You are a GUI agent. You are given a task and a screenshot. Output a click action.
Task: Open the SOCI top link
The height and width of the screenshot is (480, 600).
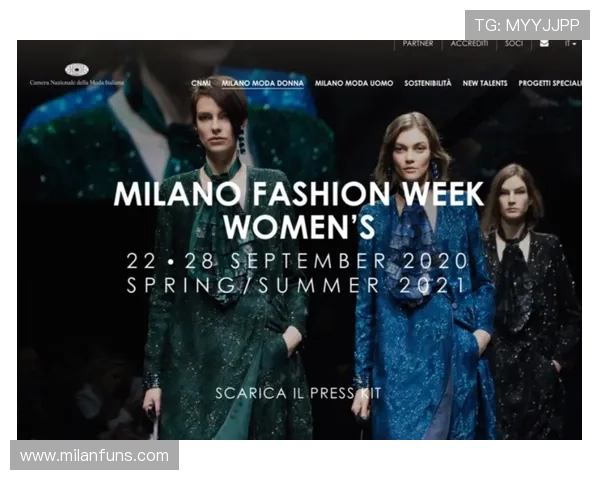(x=514, y=44)
